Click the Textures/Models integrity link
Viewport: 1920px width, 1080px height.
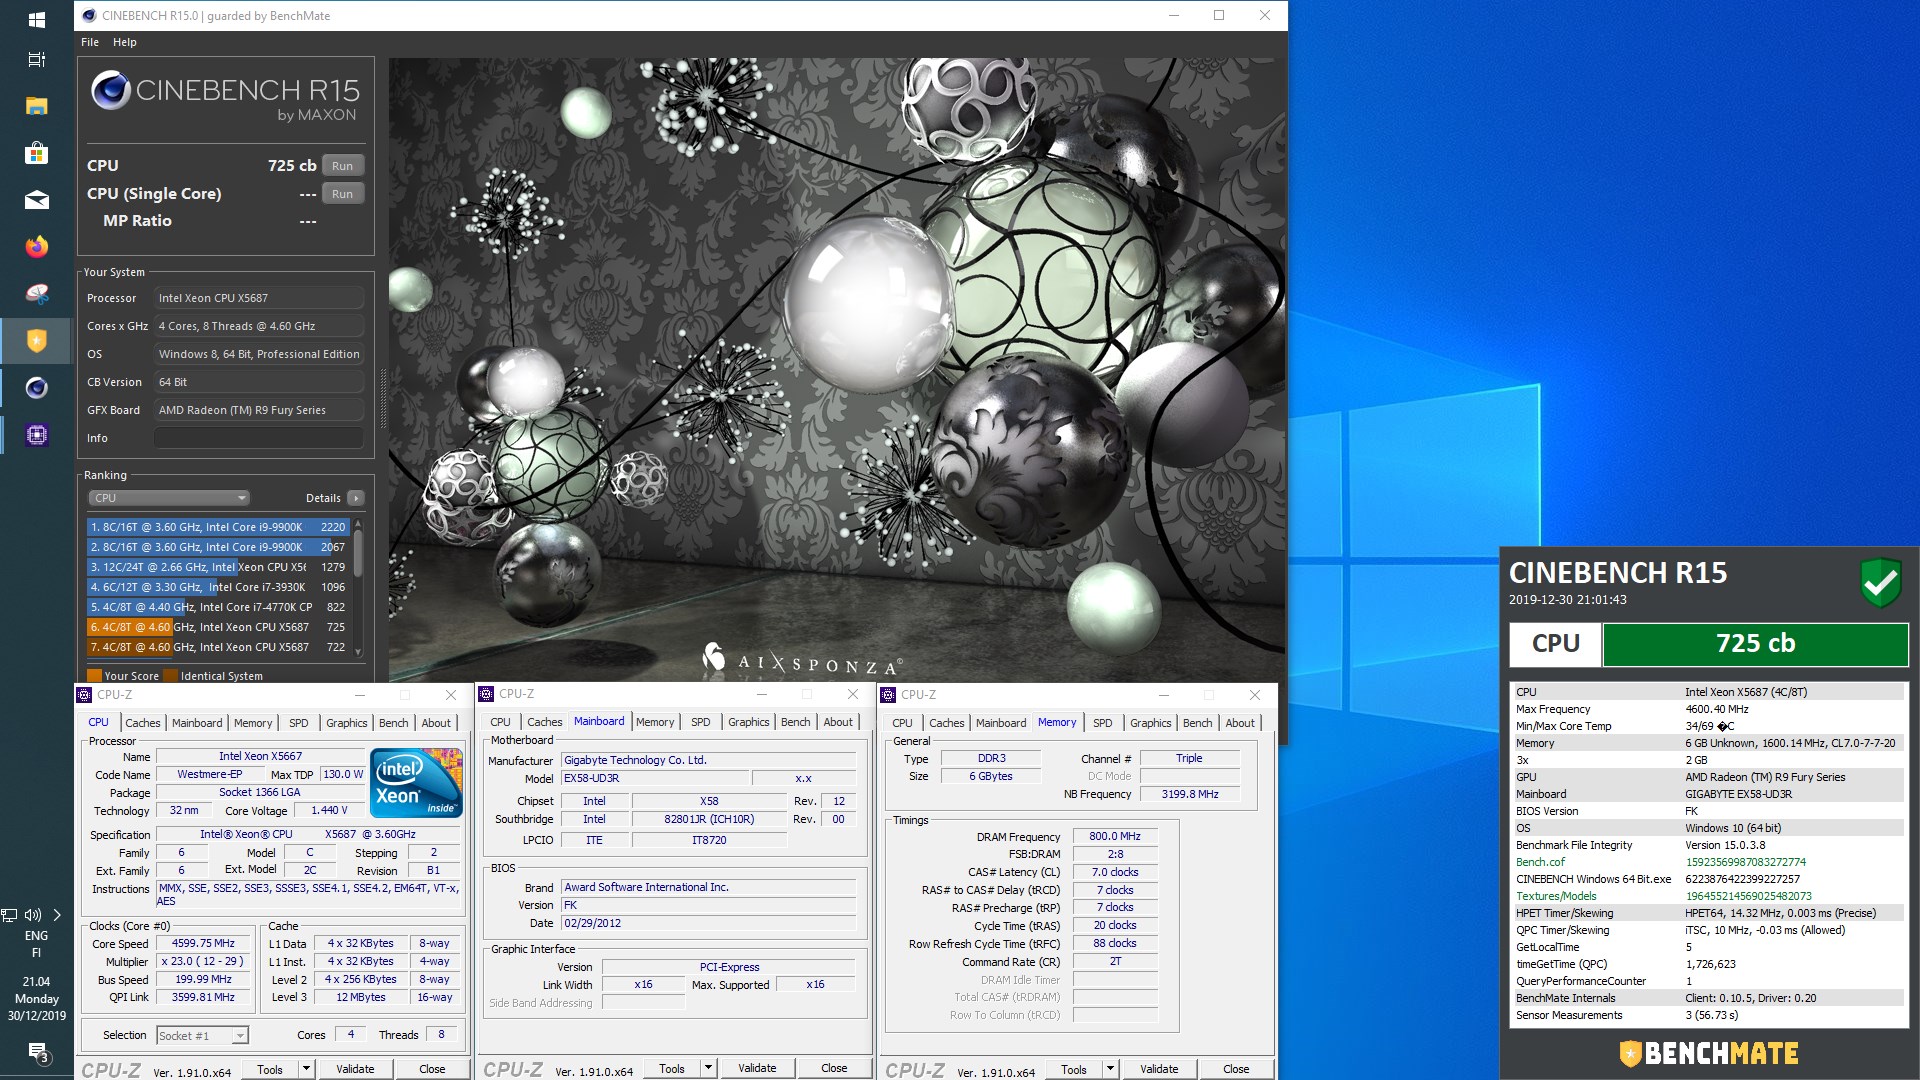pos(1556,896)
